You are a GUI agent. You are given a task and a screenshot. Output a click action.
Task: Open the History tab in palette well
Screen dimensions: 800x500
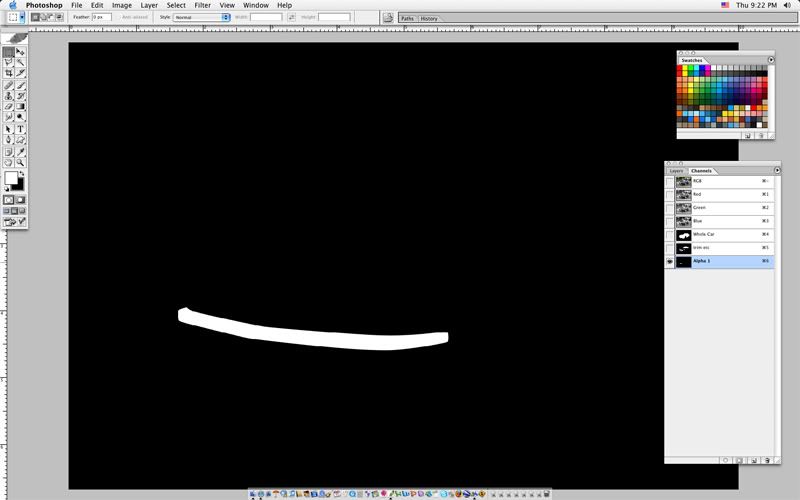[428, 18]
